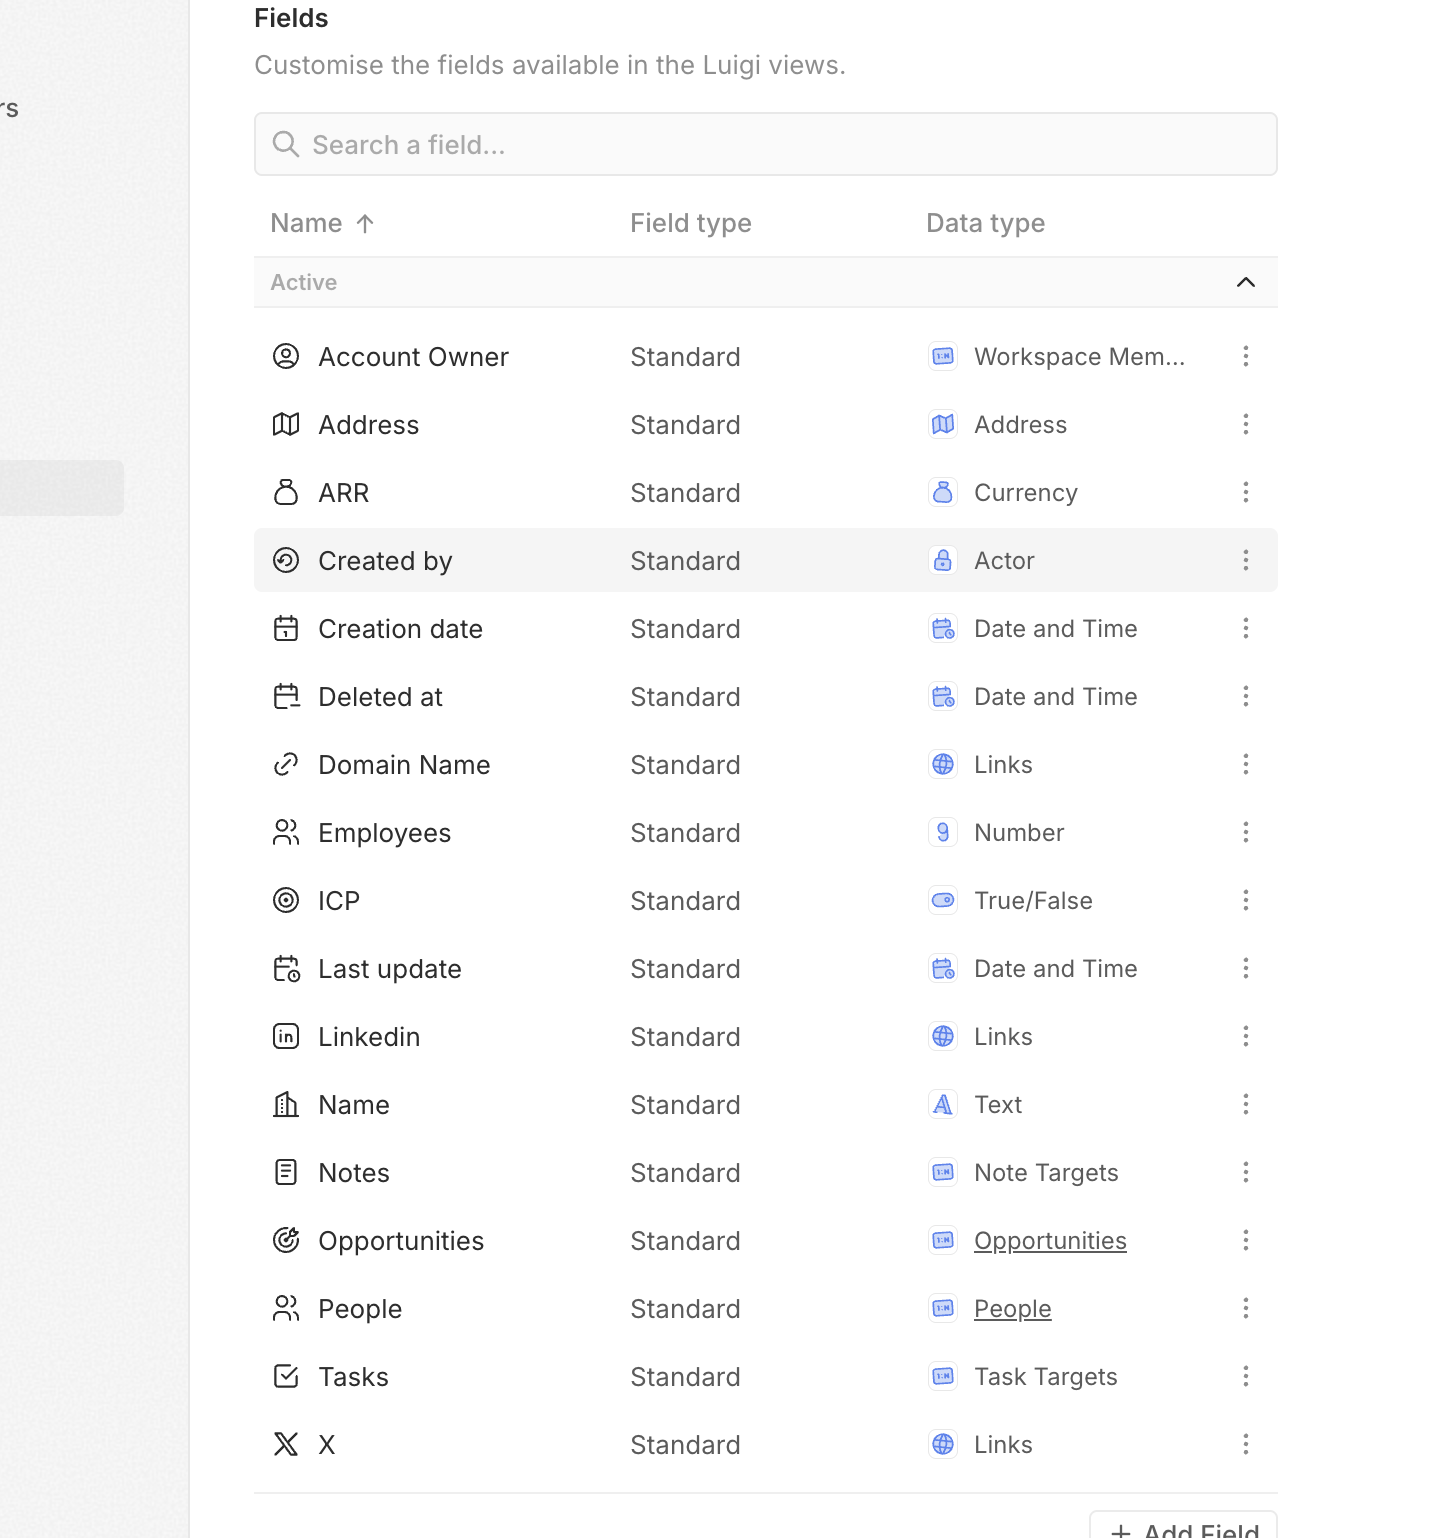Click the Opportunities target-arrow icon
This screenshot has height=1538, width=1438.
(286, 1240)
